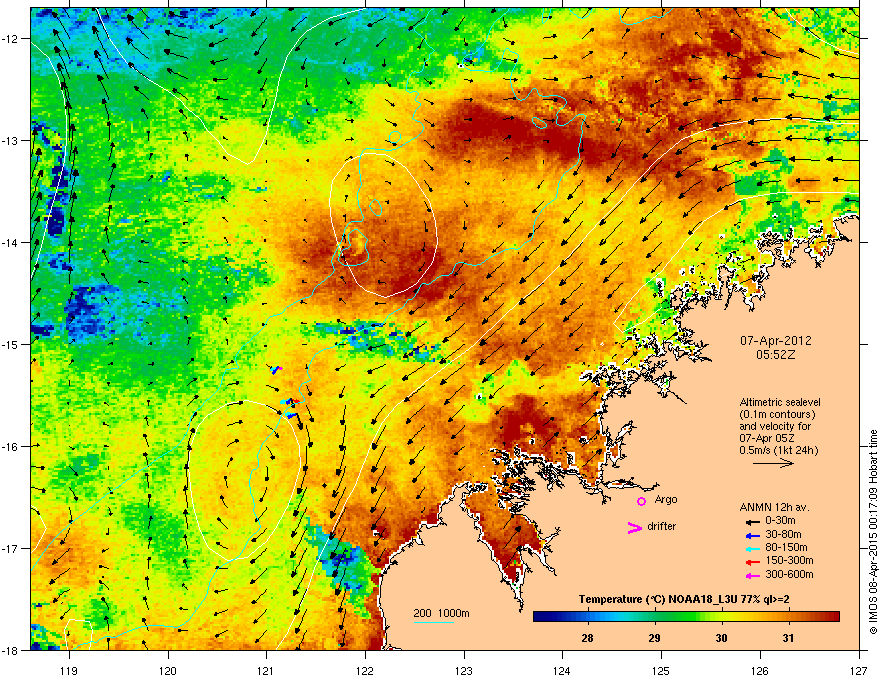
Task: Click the latitude axis label -15
Action: click(x=10, y=344)
